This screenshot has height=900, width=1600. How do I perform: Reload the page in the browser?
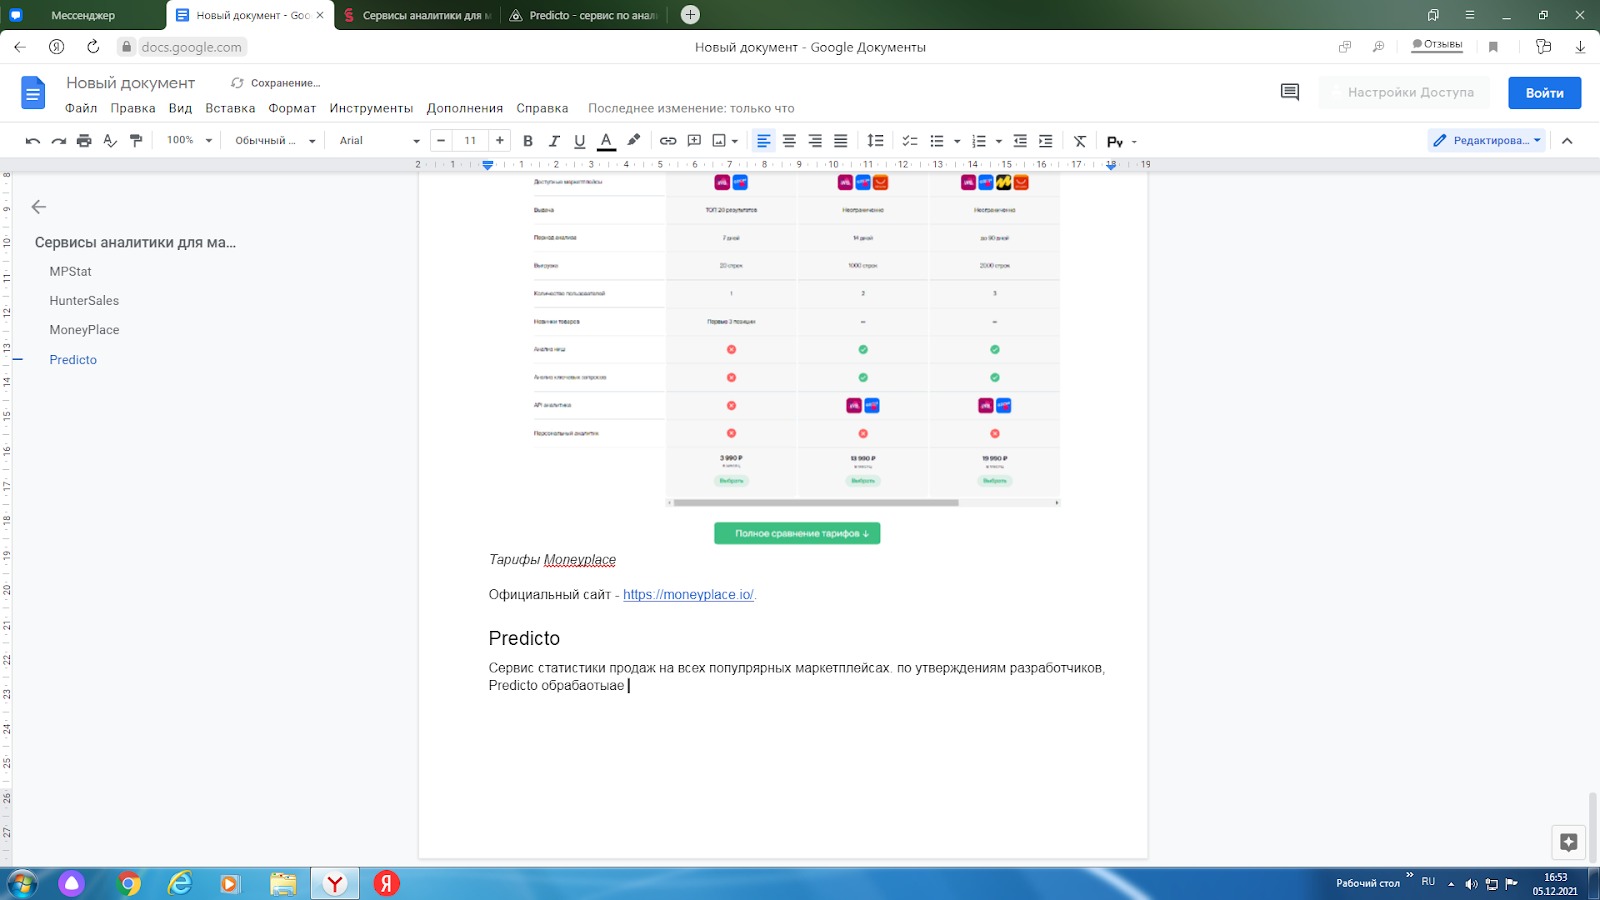[93, 47]
